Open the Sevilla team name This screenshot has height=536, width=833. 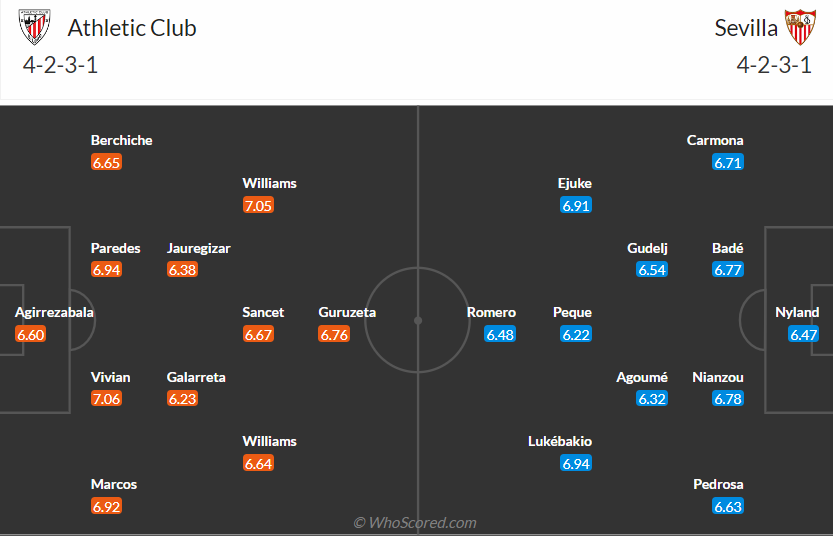tap(746, 28)
